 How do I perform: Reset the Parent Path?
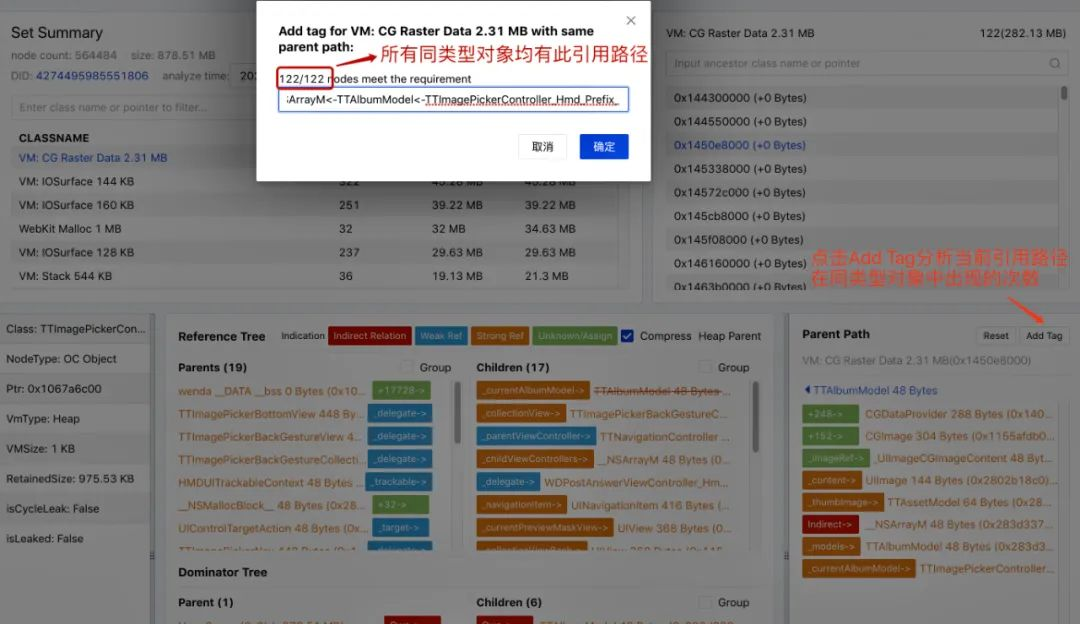click(995, 335)
